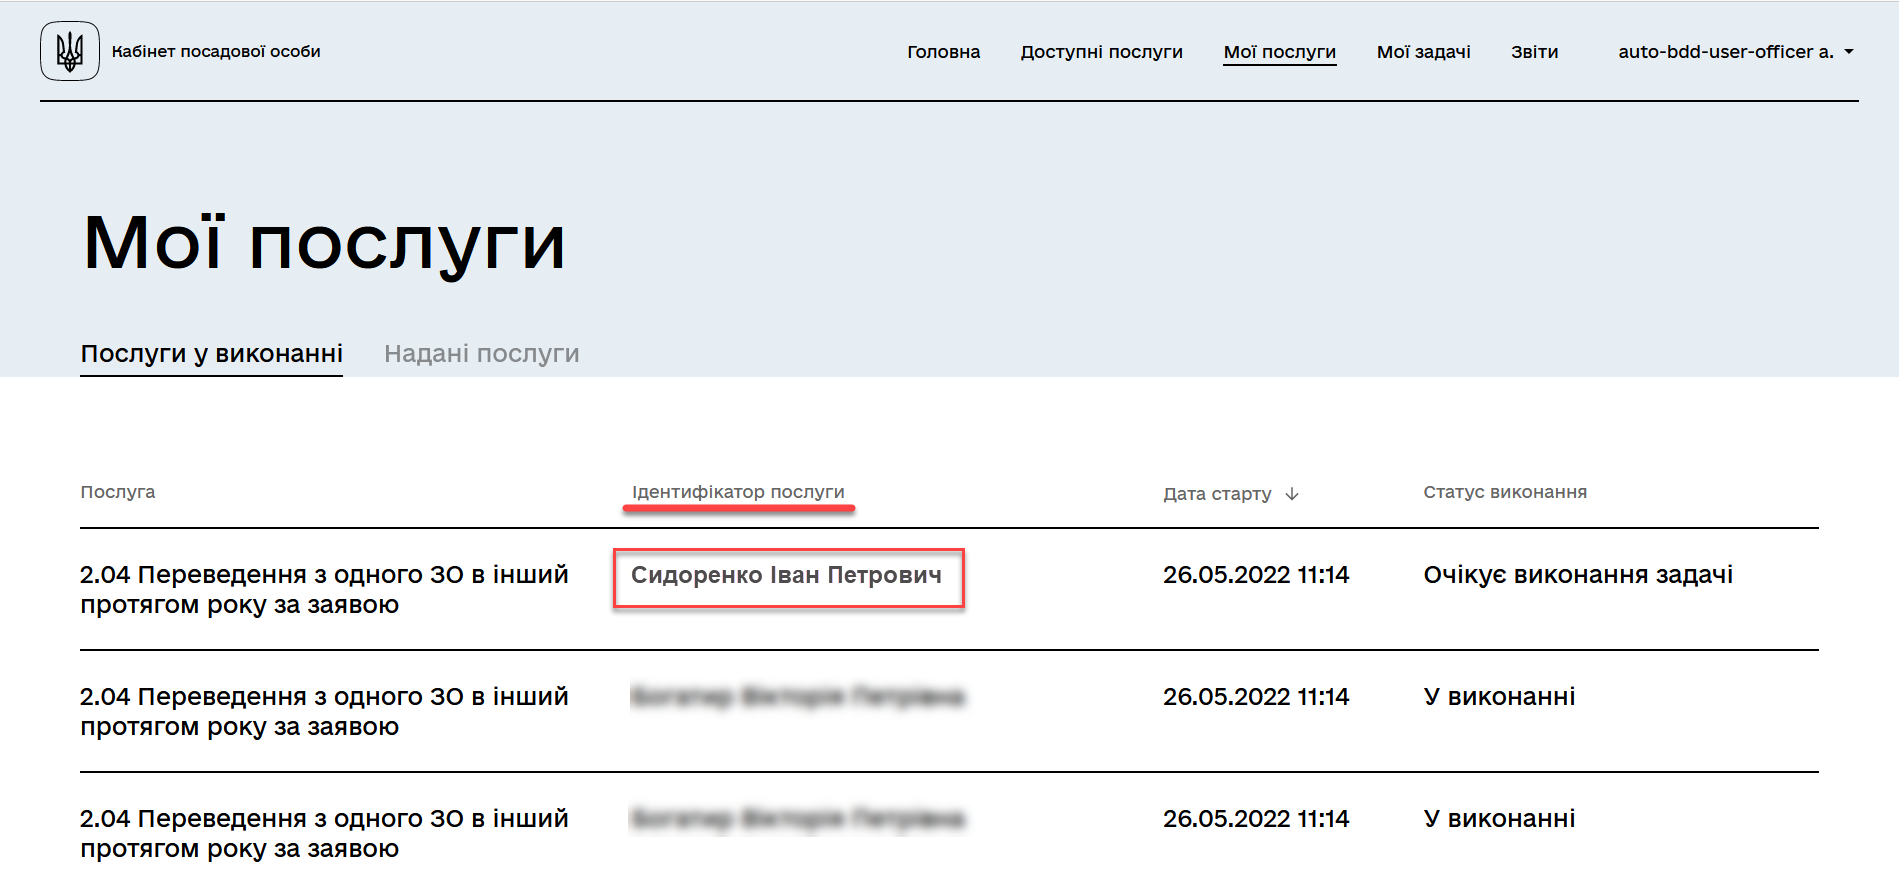Go to Доступні послуги in navigation
This screenshot has width=1899, height=890.
1101,52
